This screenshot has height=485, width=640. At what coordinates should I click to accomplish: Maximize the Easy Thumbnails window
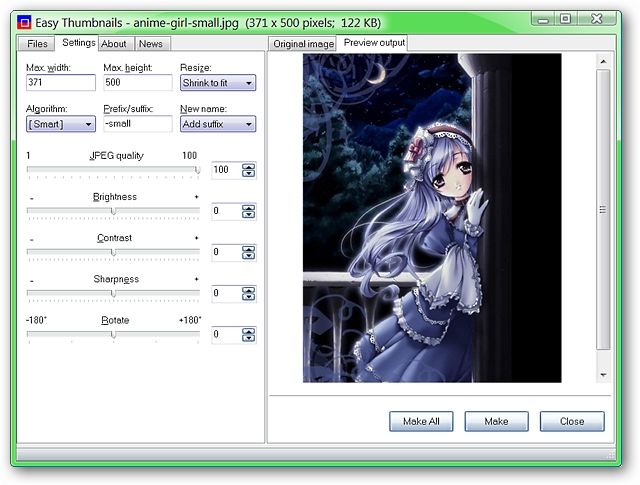tap(566, 19)
